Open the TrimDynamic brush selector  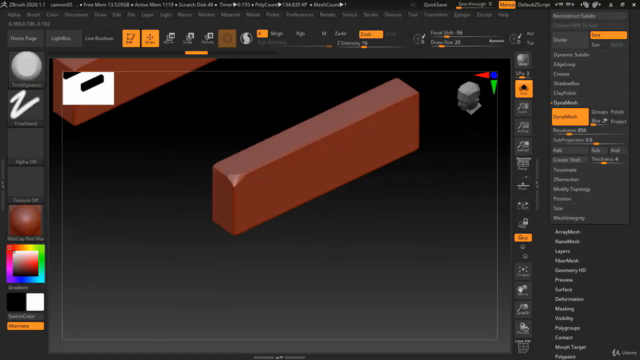tap(26, 69)
